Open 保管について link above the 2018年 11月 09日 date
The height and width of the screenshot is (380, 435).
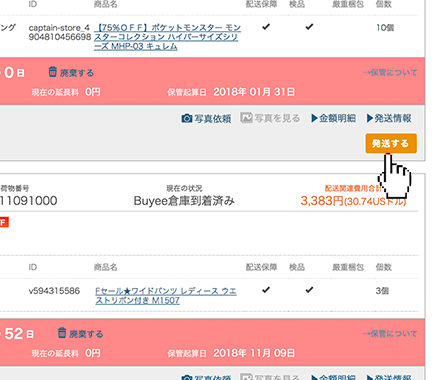pos(390,334)
